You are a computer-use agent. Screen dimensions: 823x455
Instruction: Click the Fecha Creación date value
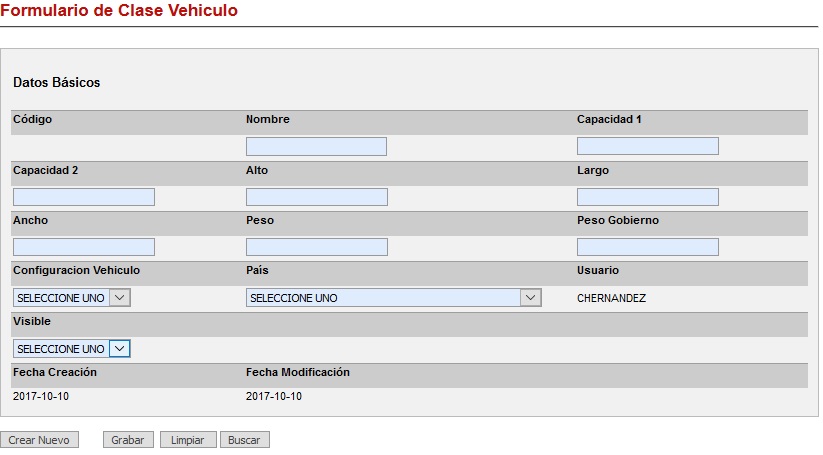tap(41, 396)
